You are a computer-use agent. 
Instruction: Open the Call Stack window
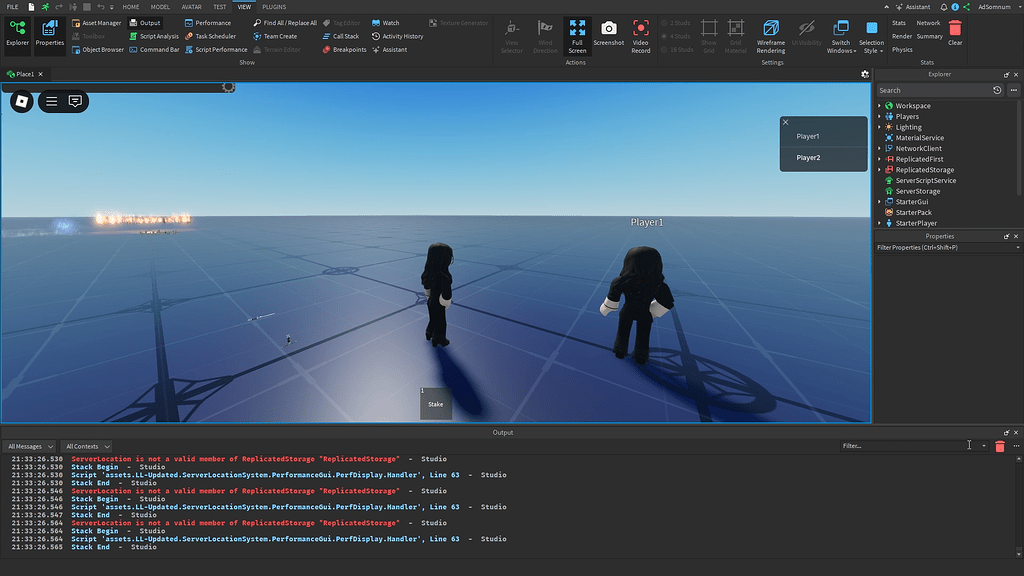[340, 37]
